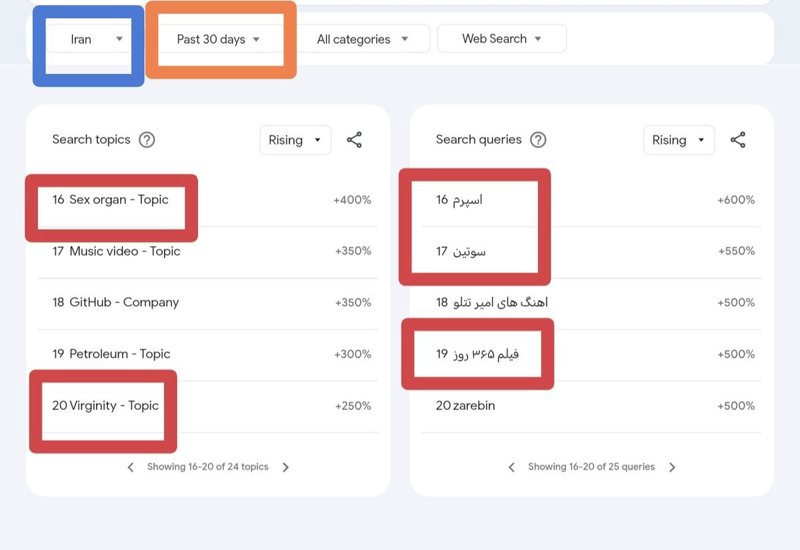Viewport: 800px width, 550px height.
Task: Open the Web Search type dropdown
Action: click(502, 39)
